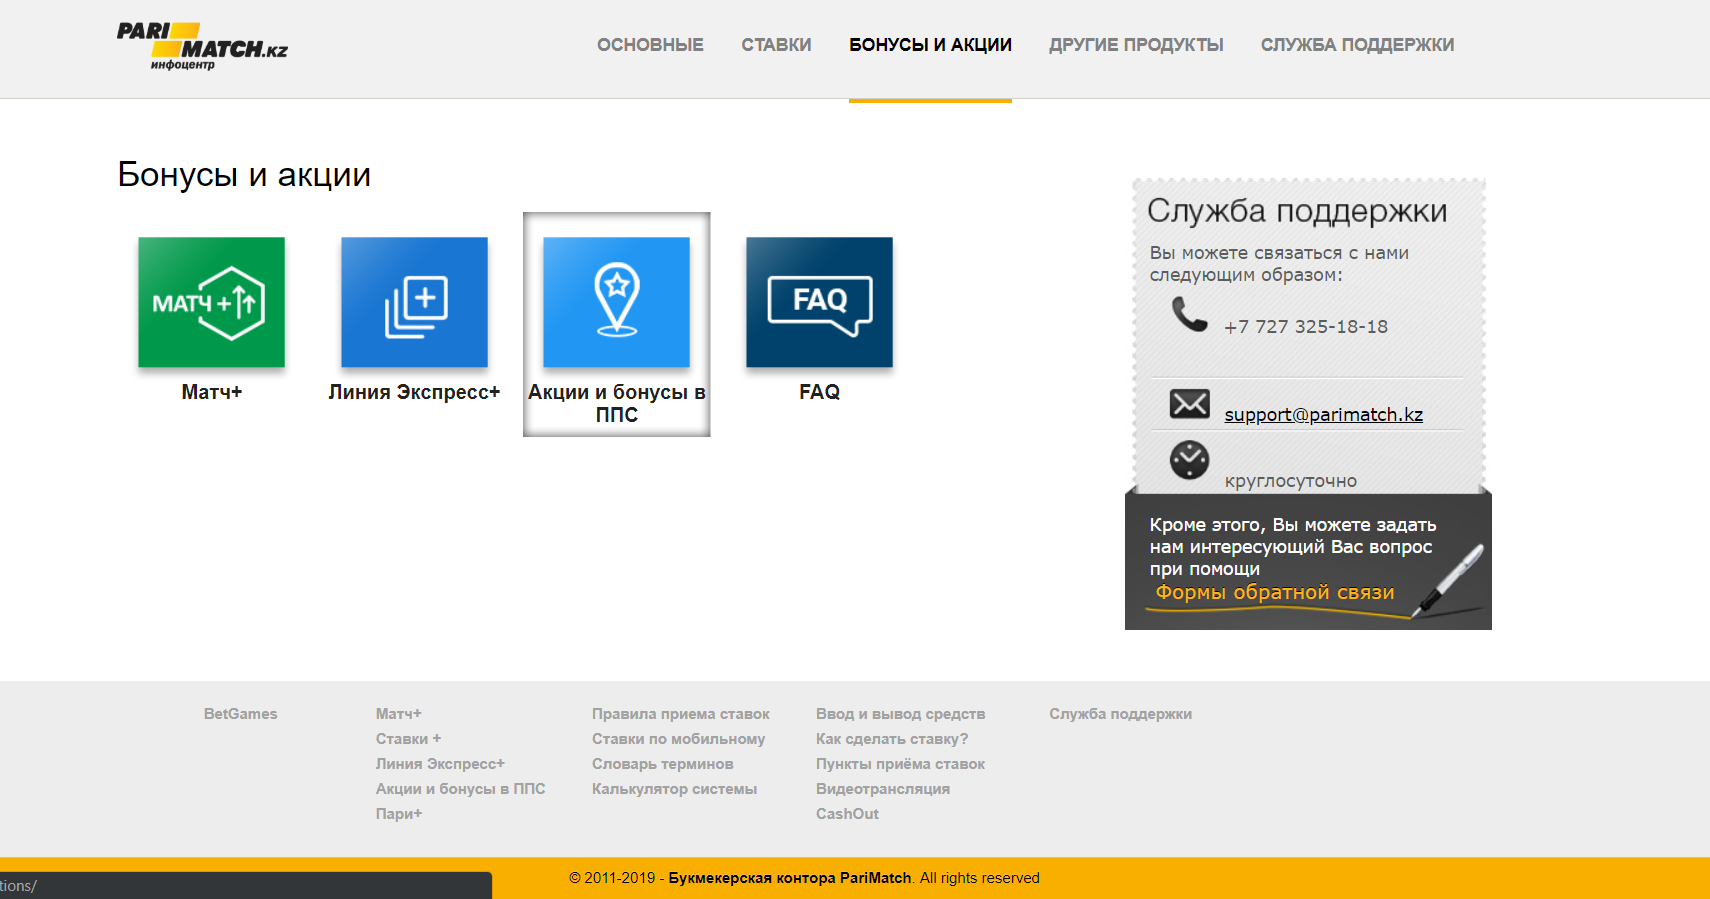Open the ДРУГИЕ ПРОДУКТЫ menu

(1136, 45)
